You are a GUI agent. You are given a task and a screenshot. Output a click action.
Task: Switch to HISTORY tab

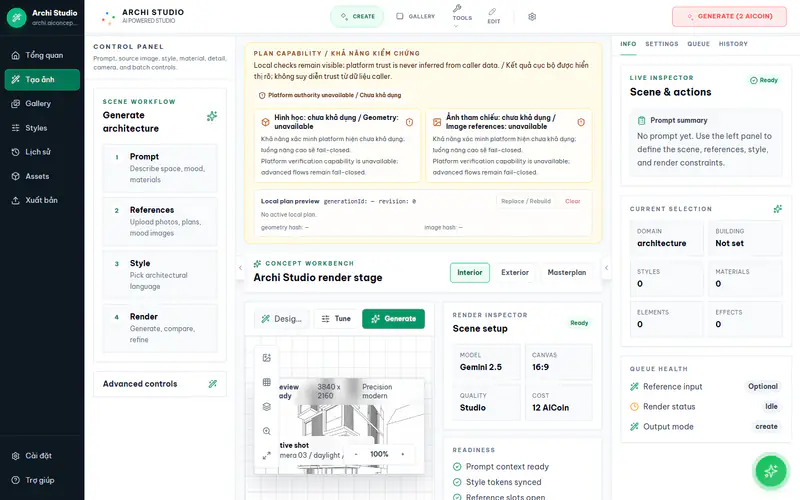733,44
